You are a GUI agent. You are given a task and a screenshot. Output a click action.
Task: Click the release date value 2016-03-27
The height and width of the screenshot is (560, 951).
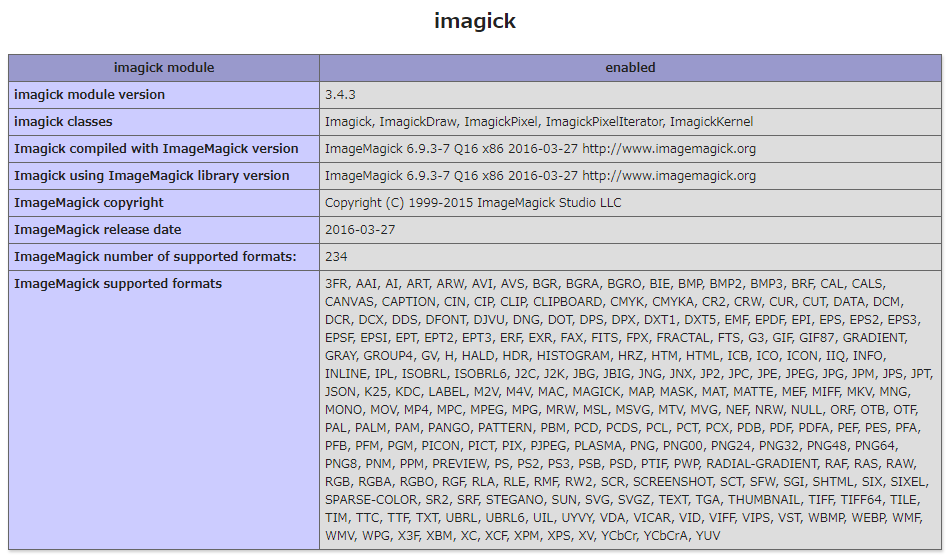point(360,230)
